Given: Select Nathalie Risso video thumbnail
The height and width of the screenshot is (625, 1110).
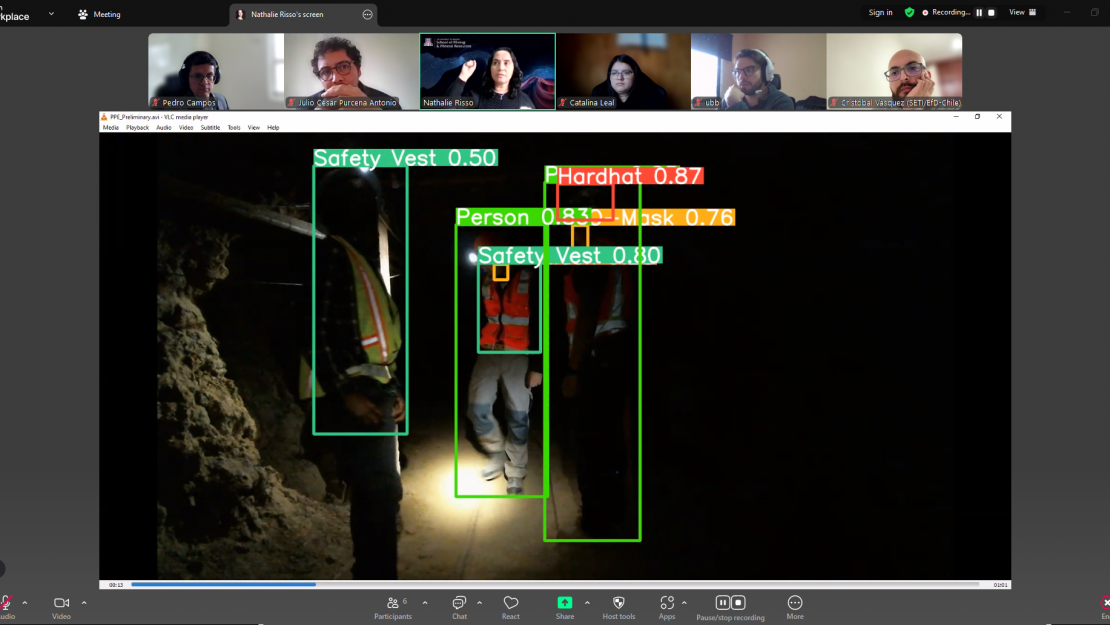Looking at the screenshot, I should coord(488,71).
